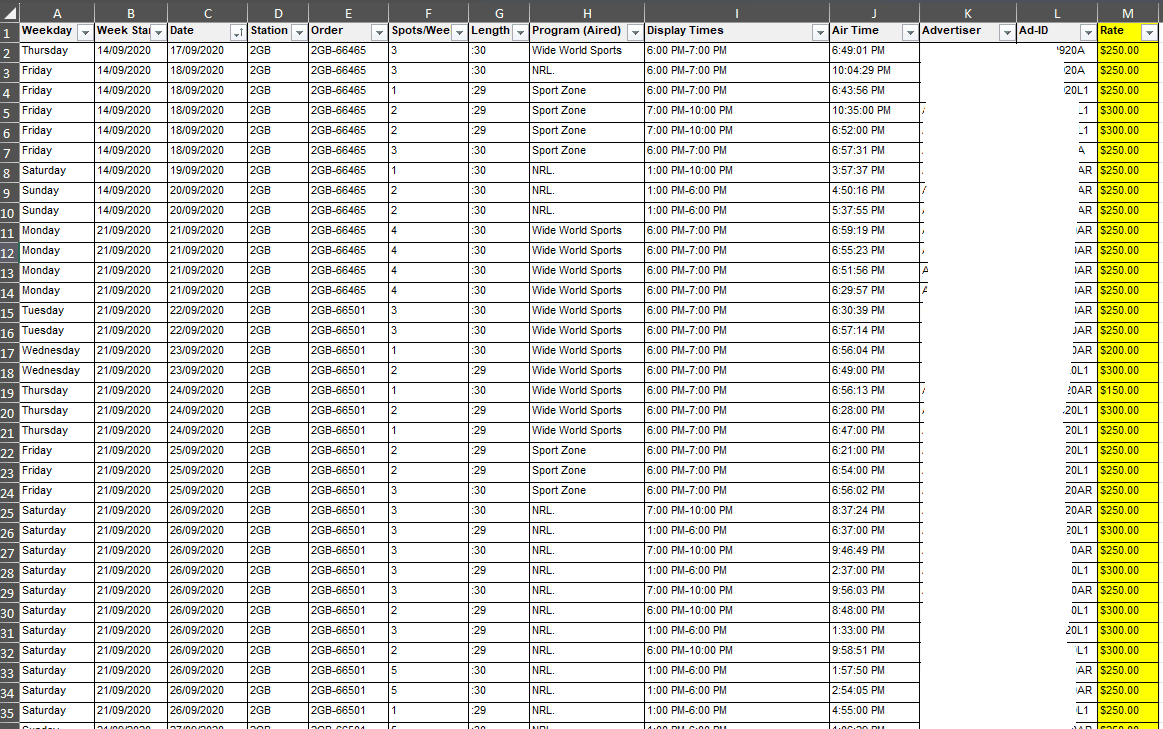The height and width of the screenshot is (729, 1163).
Task: Click Tuesday in row 15
Action: click(42, 311)
